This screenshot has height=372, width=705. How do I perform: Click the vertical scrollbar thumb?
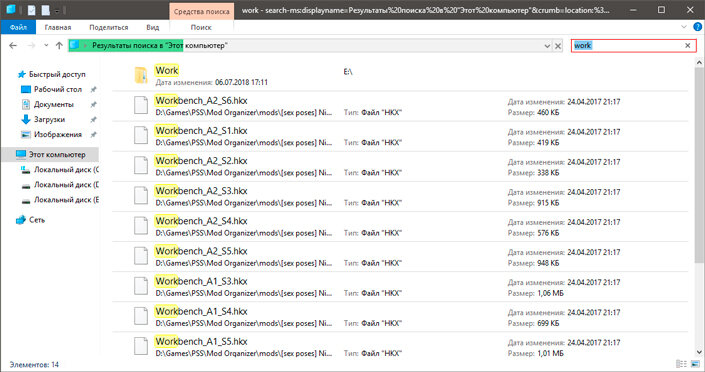699,166
